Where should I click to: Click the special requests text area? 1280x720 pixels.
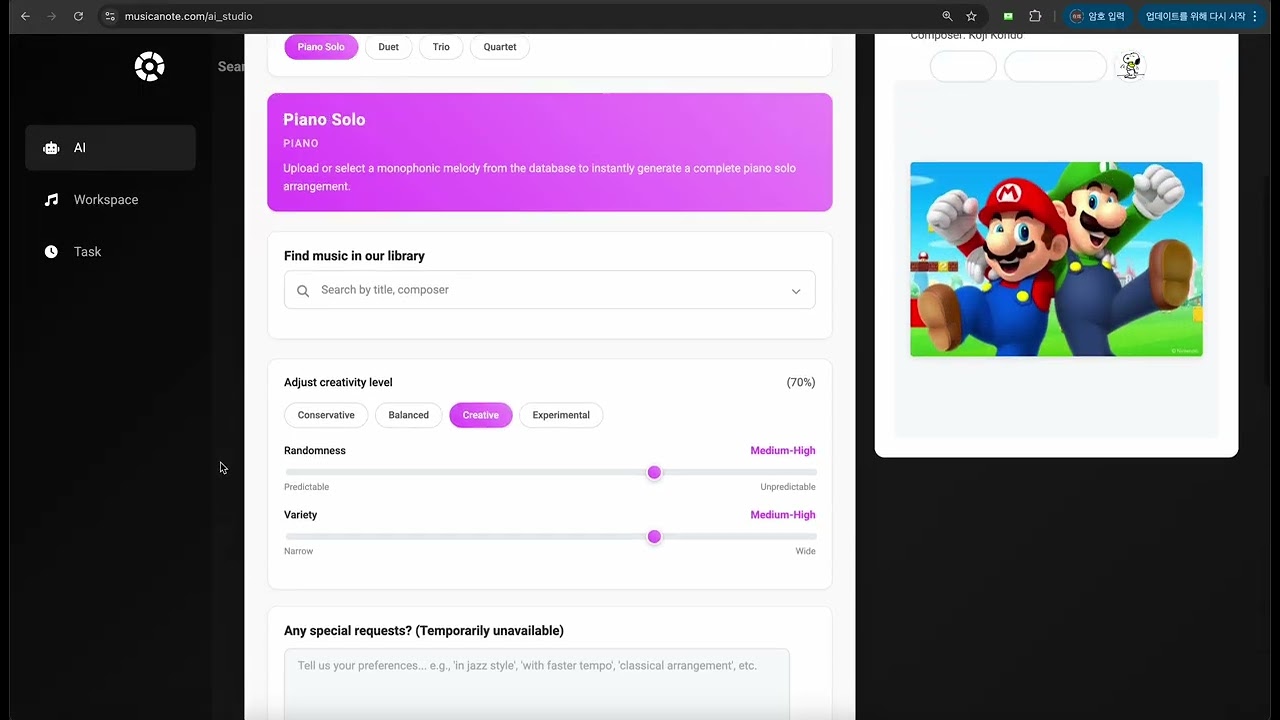[537, 684]
